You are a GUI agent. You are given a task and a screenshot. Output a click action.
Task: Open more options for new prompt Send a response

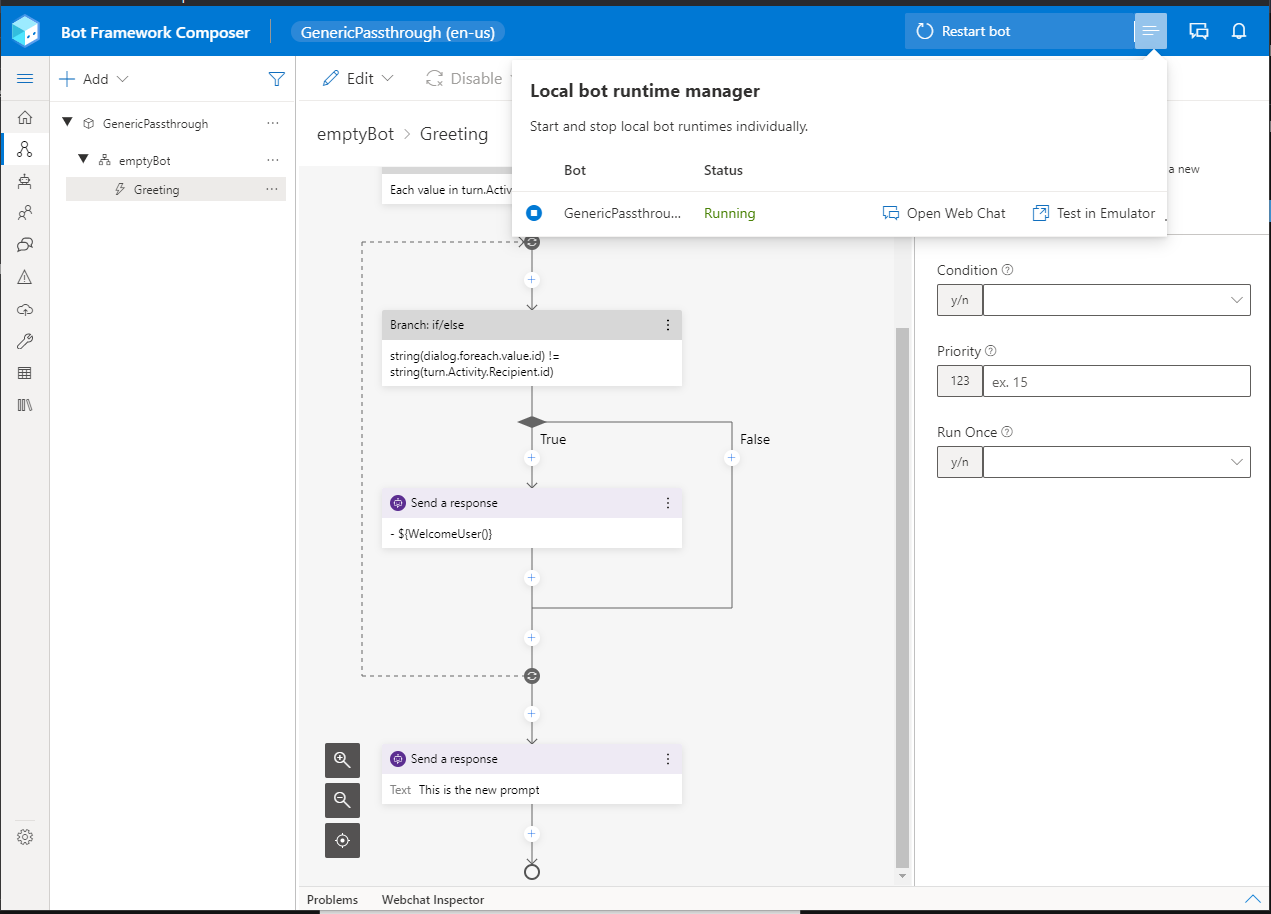(668, 759)
